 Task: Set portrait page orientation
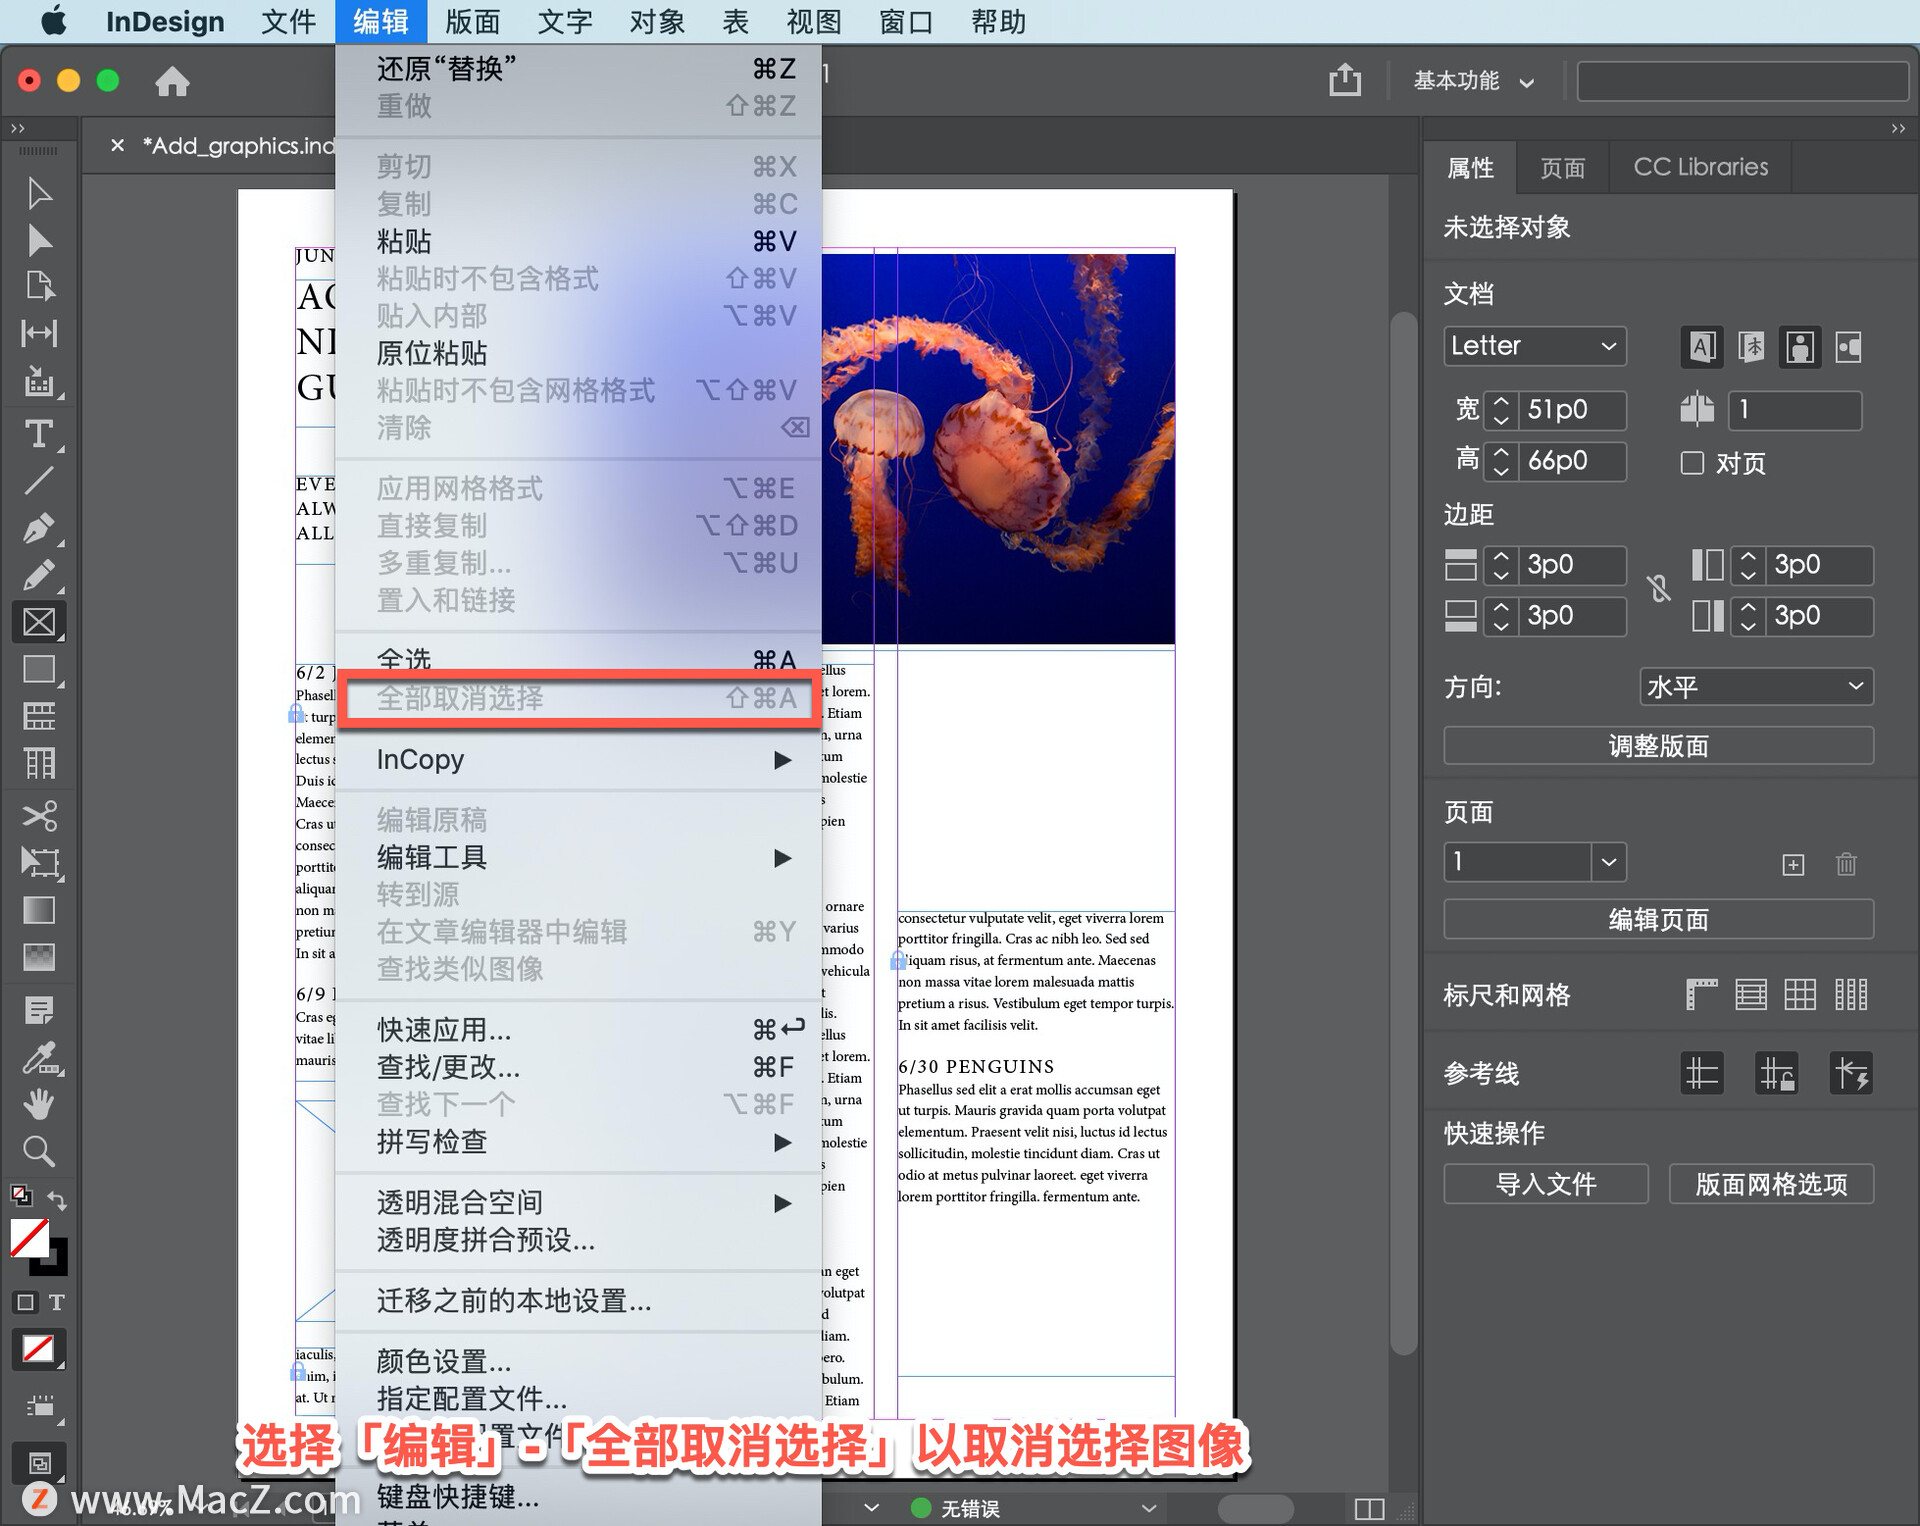point(1799,347)
